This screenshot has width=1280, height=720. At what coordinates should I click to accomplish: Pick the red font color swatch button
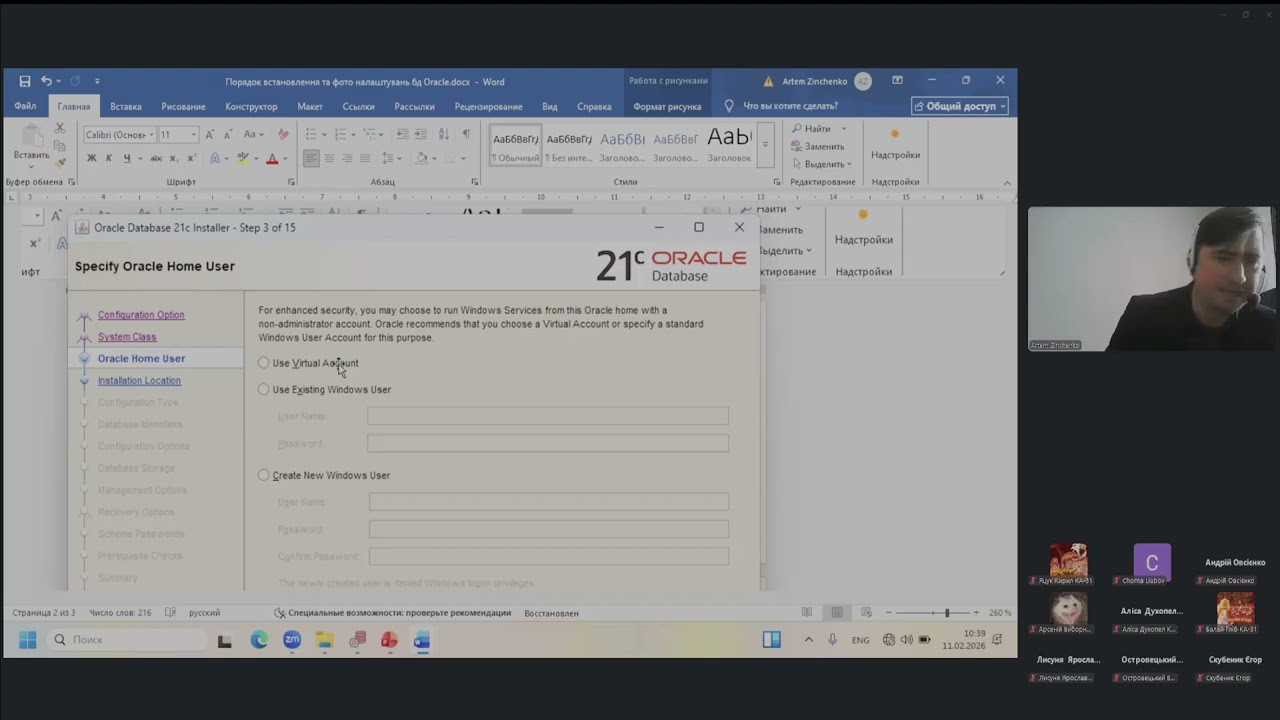point(272,158)
